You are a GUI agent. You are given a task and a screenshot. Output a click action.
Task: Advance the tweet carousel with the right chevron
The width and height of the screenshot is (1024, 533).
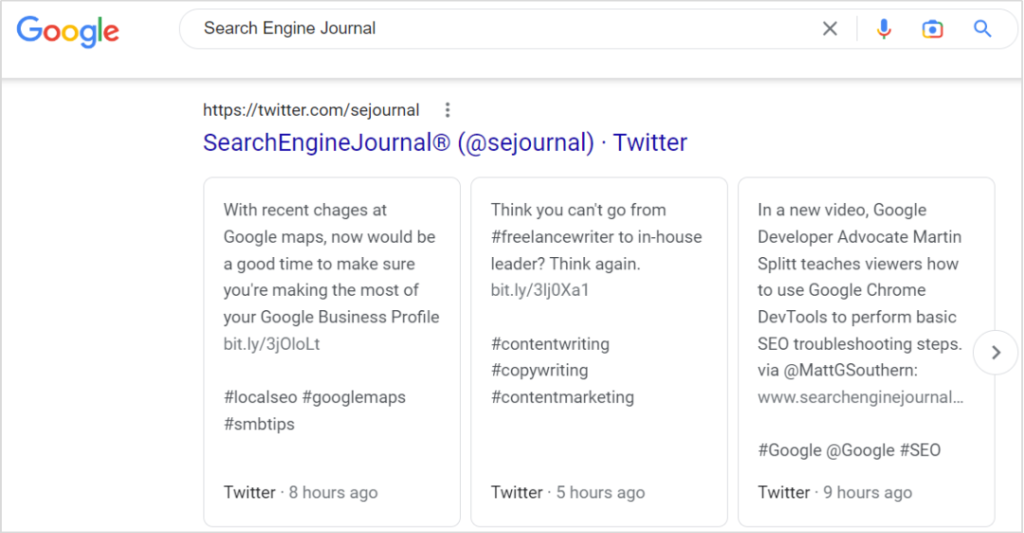[x=995, y=352]
